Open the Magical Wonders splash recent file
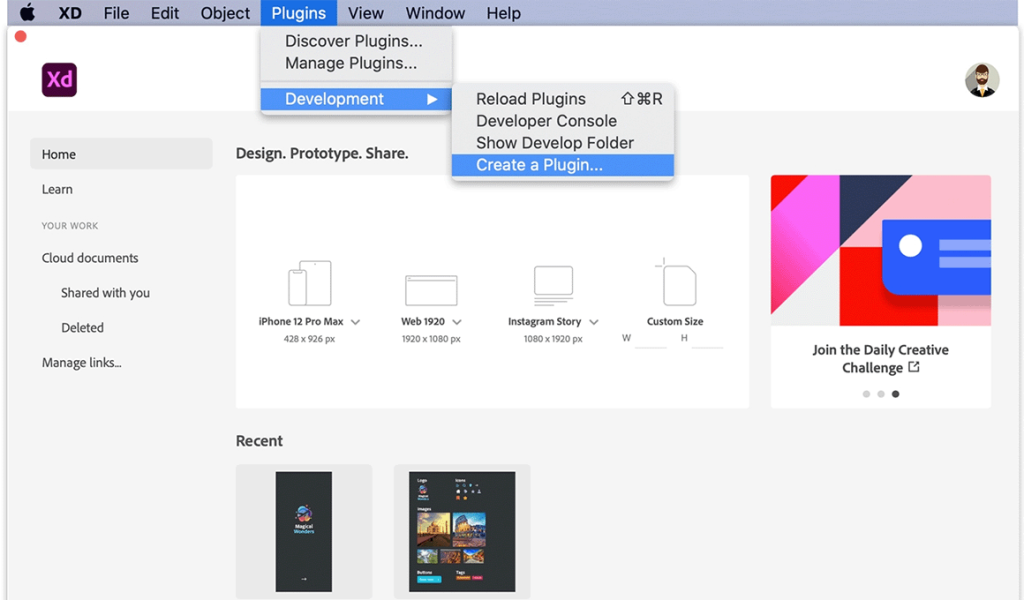The width and height of the screenshot is (1024, 600). coord(304,531)
